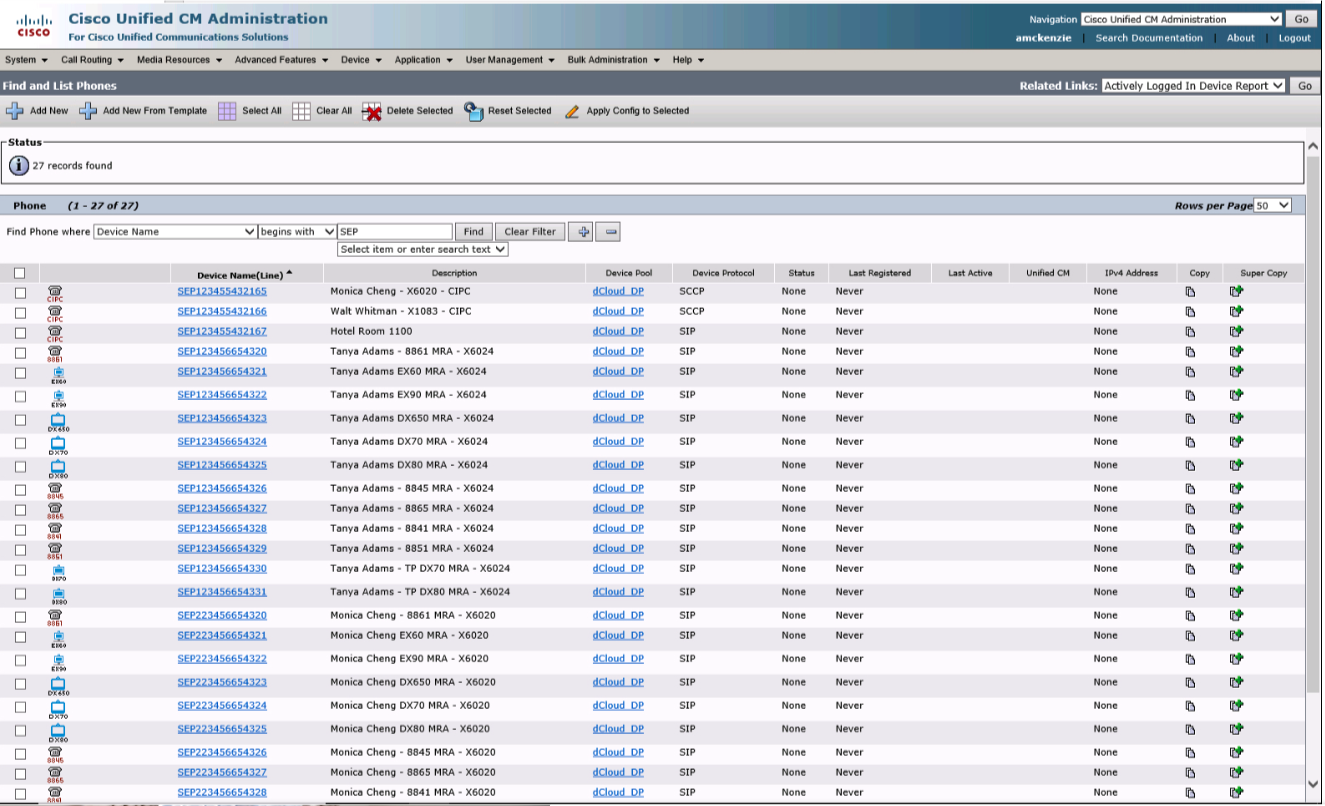The image size is (1325, 806).
Task: Click the Add New plus icon
Action: pos(15,111)
